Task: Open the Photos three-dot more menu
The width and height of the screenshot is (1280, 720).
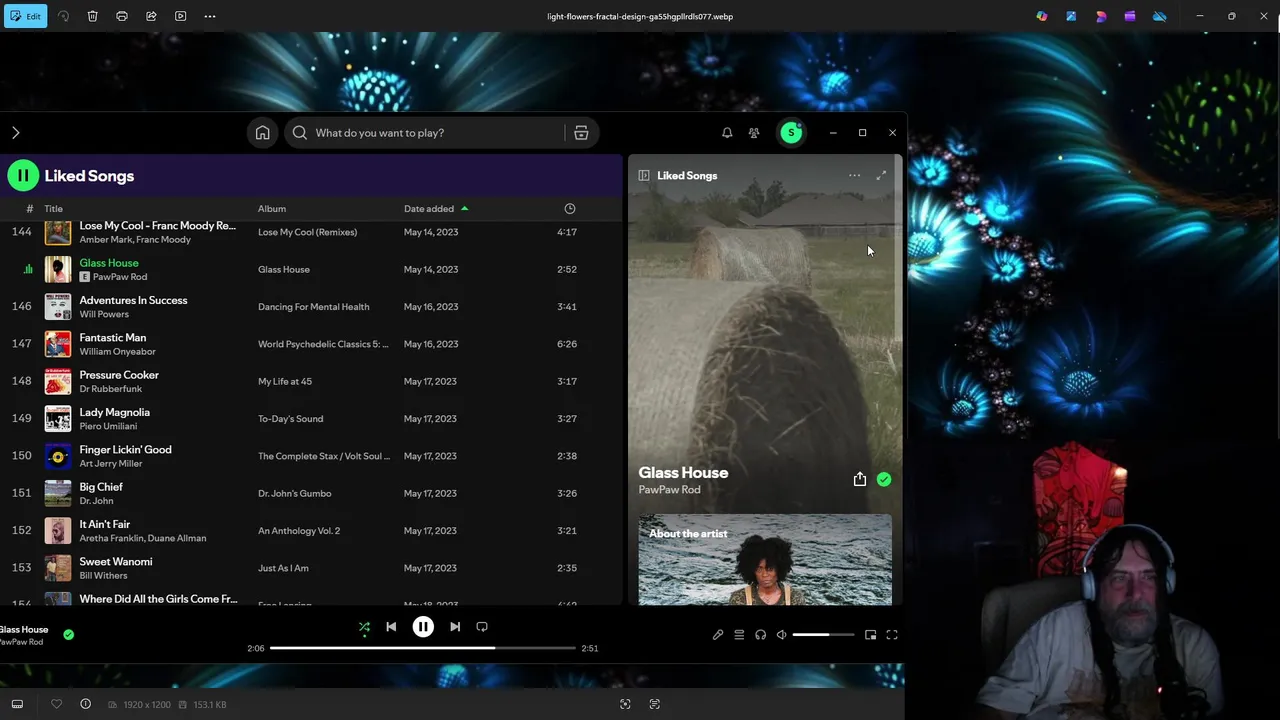Action: (x=210, y=16)
